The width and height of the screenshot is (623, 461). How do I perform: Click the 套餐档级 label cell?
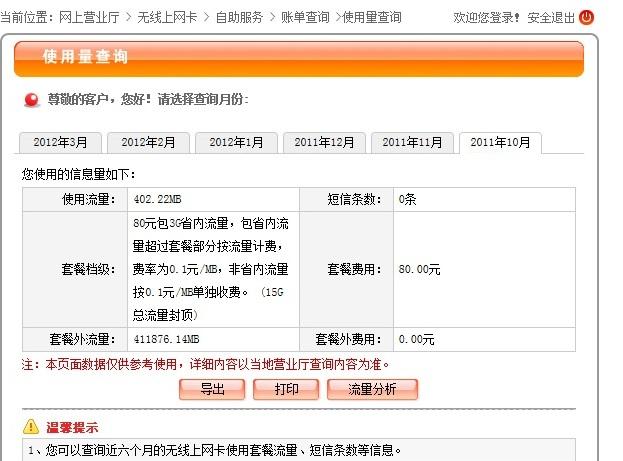[75, 269]
